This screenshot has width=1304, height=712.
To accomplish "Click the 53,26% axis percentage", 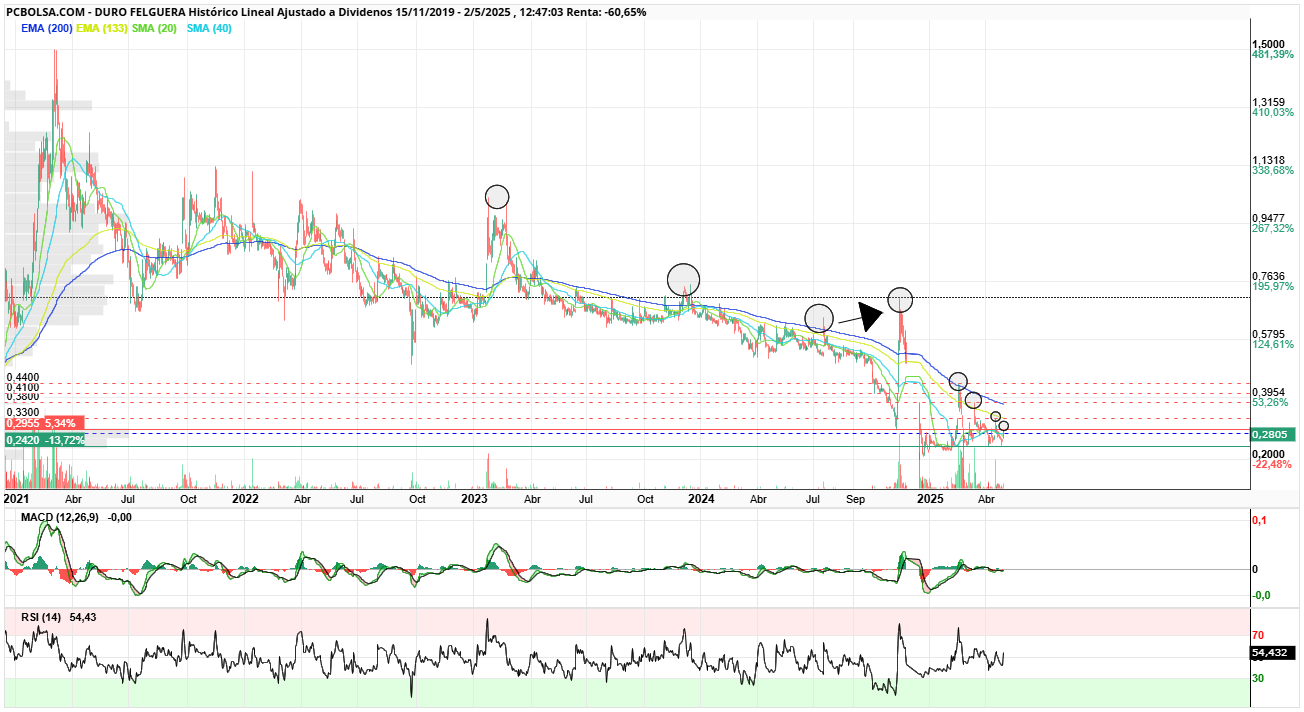I will click(x=1270, y=403).
